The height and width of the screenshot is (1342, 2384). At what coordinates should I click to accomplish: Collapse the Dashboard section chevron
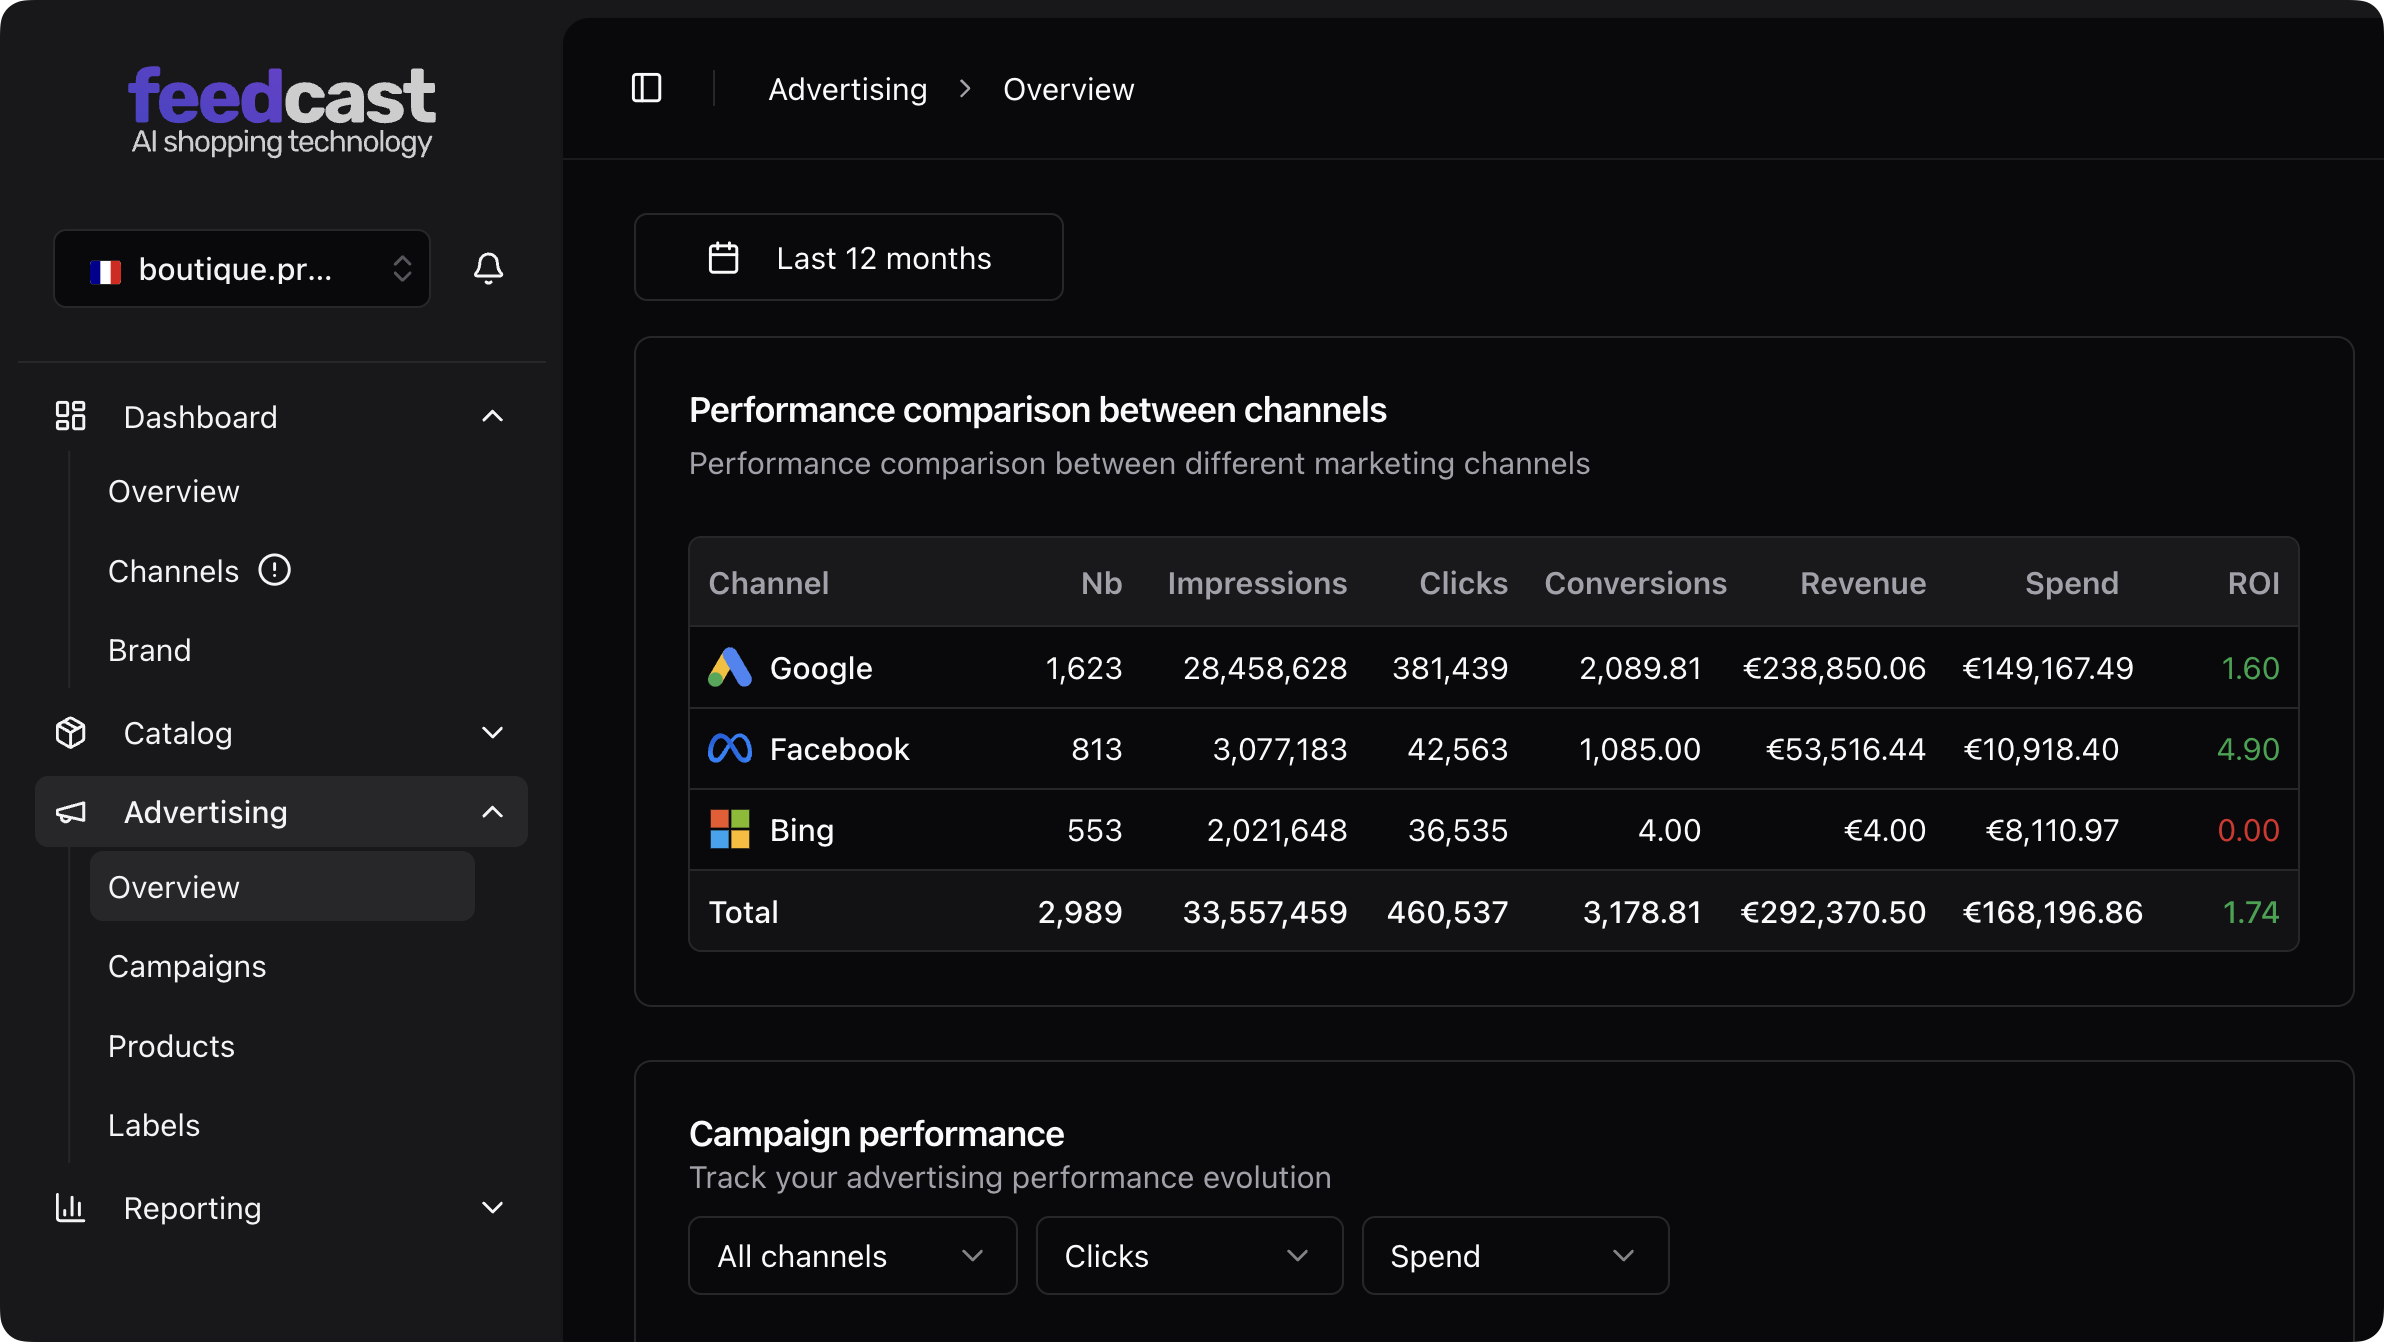point(492,416)
